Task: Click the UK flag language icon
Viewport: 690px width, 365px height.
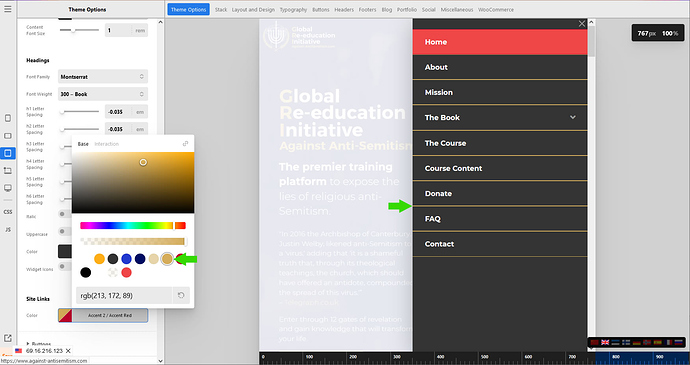Action: click(x=606, y=342)
